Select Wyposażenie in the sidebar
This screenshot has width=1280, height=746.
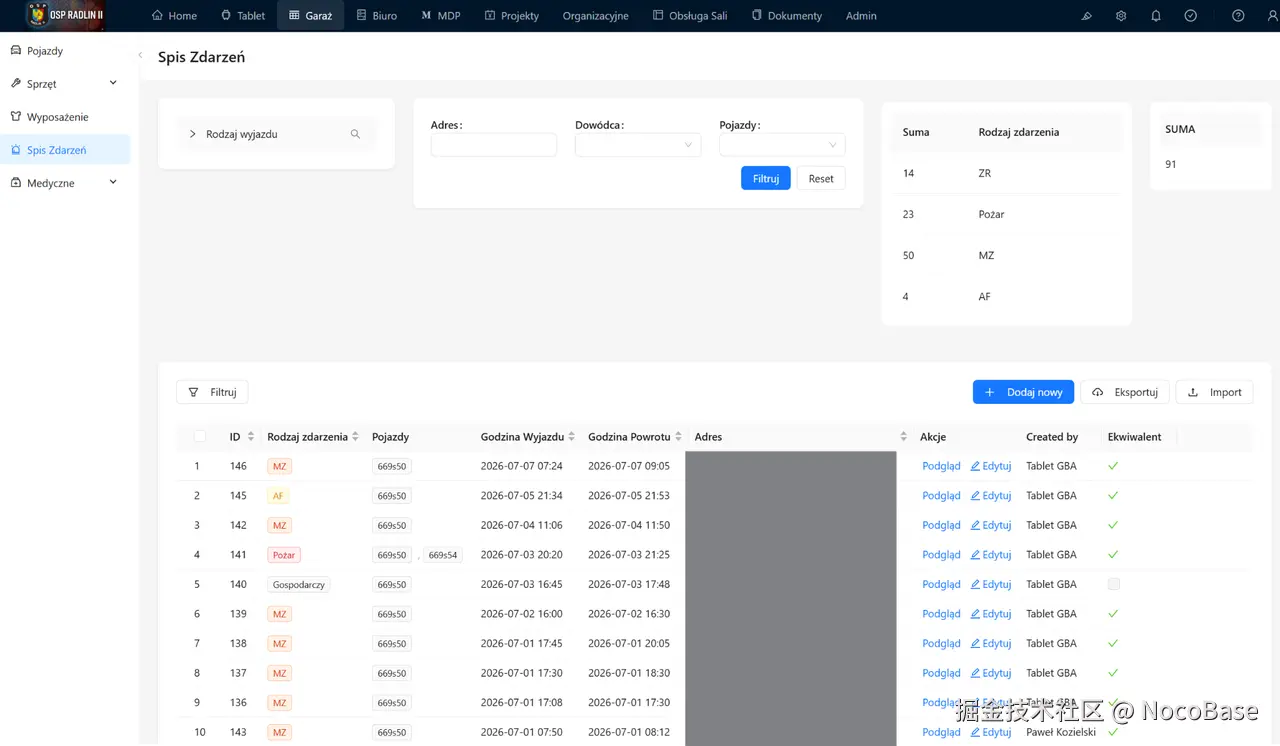tap(65, 117)
